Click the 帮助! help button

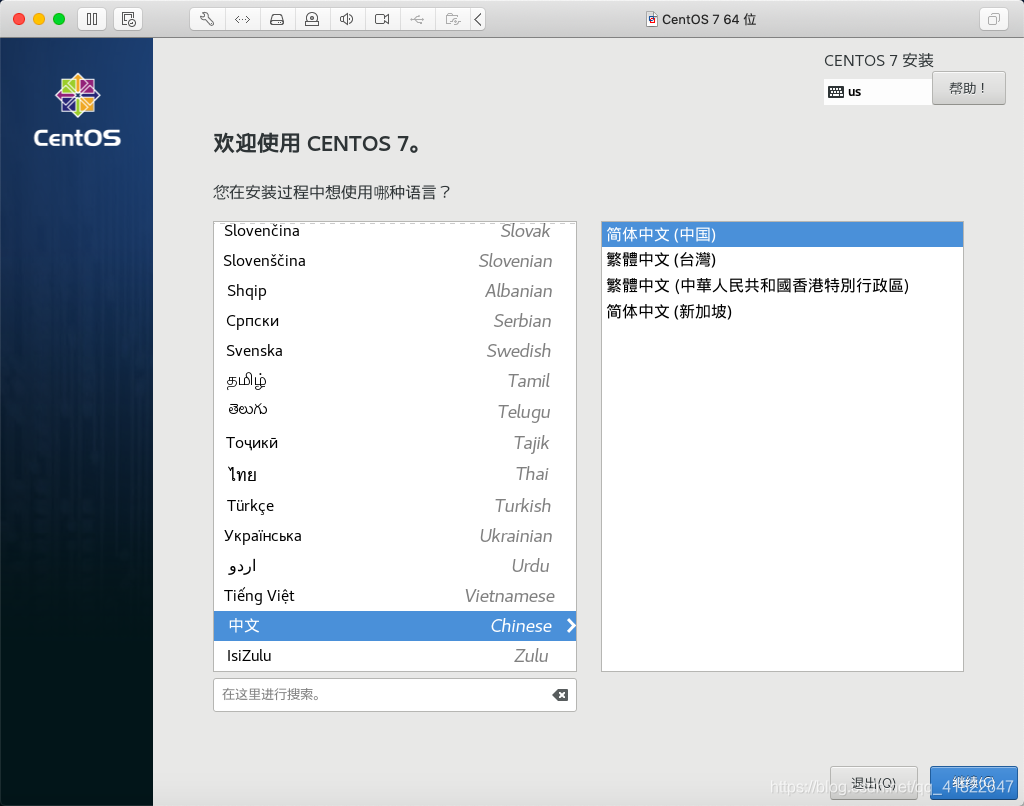pyautogui.click(x=968, y=88)
